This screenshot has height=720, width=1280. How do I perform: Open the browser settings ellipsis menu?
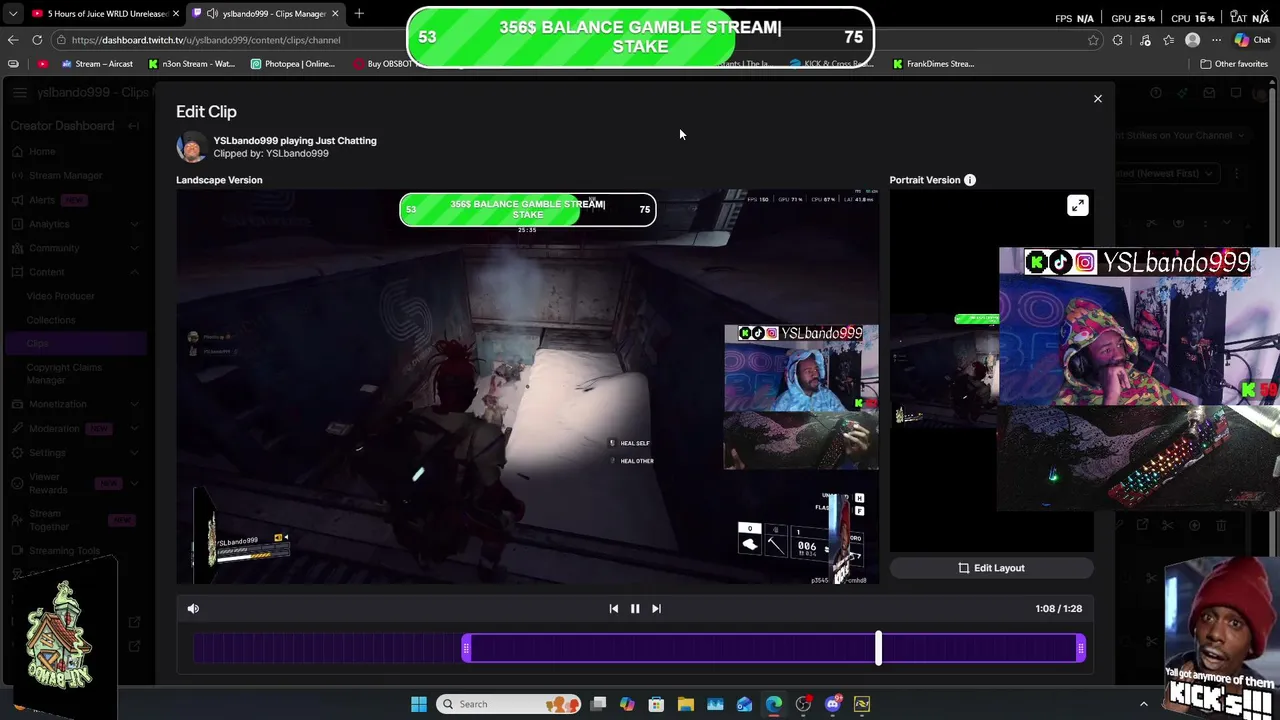(1216, 40)
